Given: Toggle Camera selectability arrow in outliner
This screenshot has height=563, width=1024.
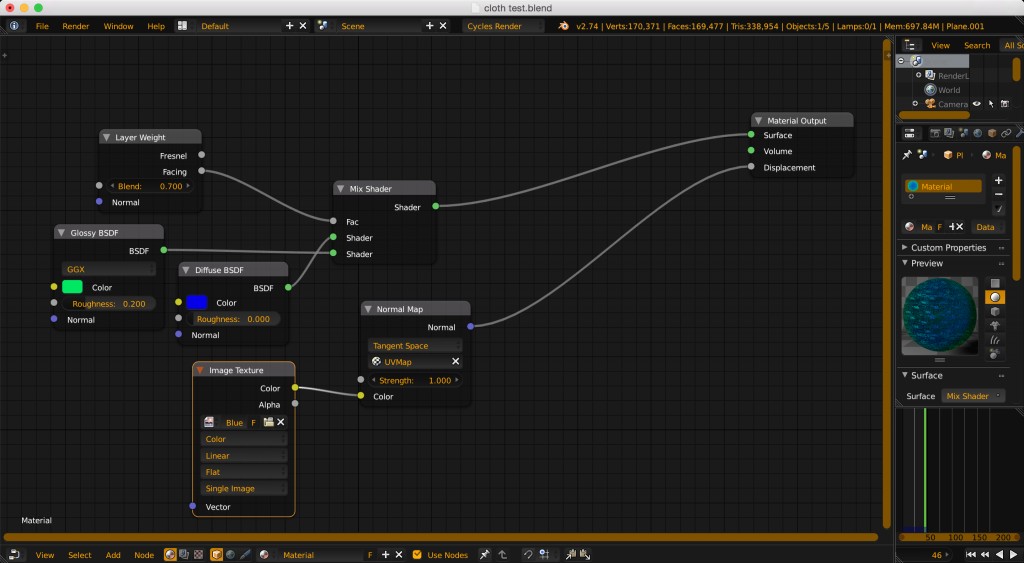Looking at the screenshot, I should (991, 104).
